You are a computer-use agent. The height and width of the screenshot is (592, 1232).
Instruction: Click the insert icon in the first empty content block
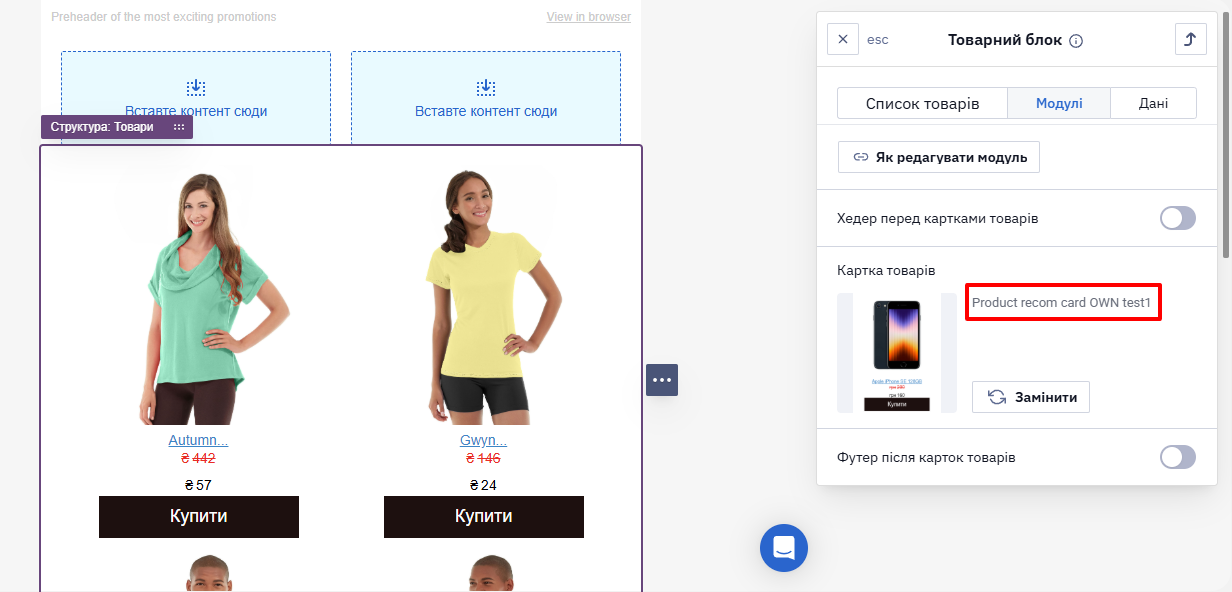[x=196, y=88]
